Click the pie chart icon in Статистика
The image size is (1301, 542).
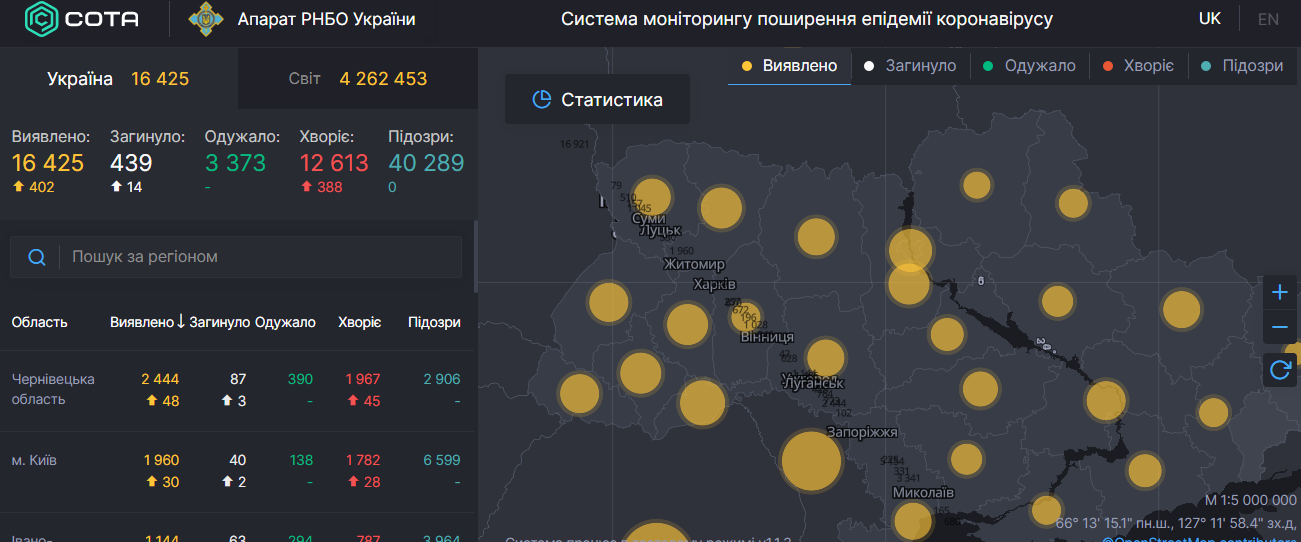pyautogui.click(x=542, y=100)
